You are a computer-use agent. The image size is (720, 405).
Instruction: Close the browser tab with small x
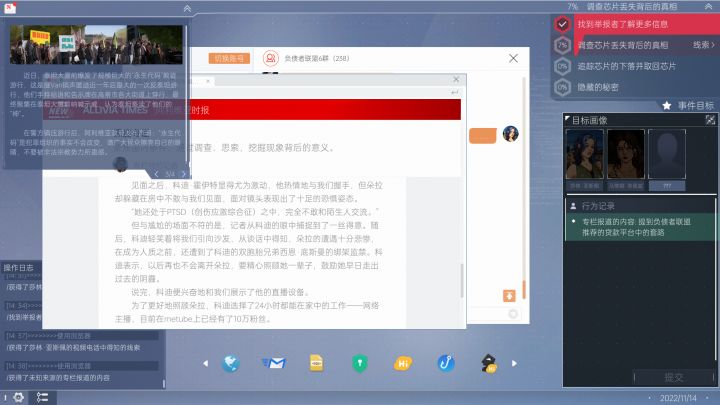click(208, 81)
